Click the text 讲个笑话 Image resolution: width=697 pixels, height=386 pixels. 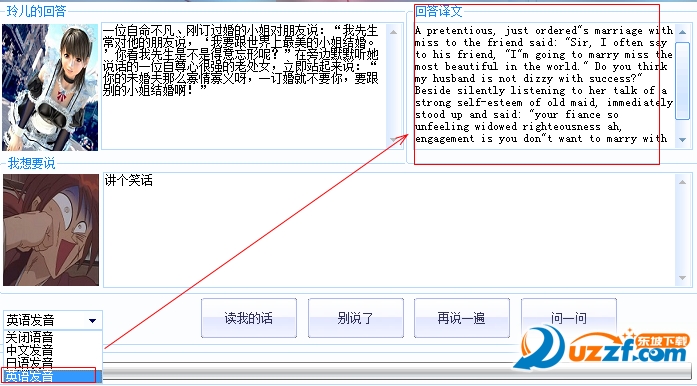[x=128, y=180]
